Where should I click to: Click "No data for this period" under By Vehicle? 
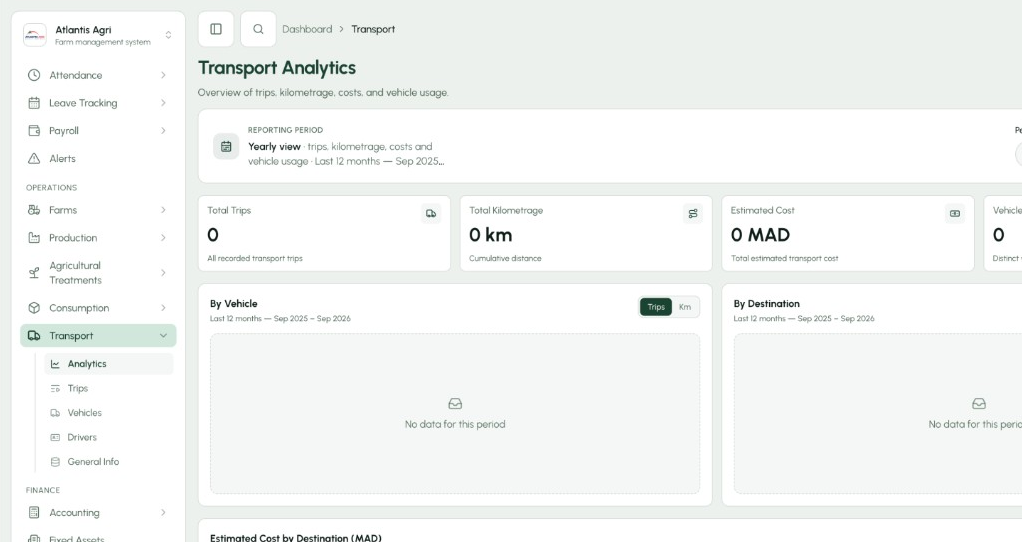pyautogui.click(x=455, y=424)
